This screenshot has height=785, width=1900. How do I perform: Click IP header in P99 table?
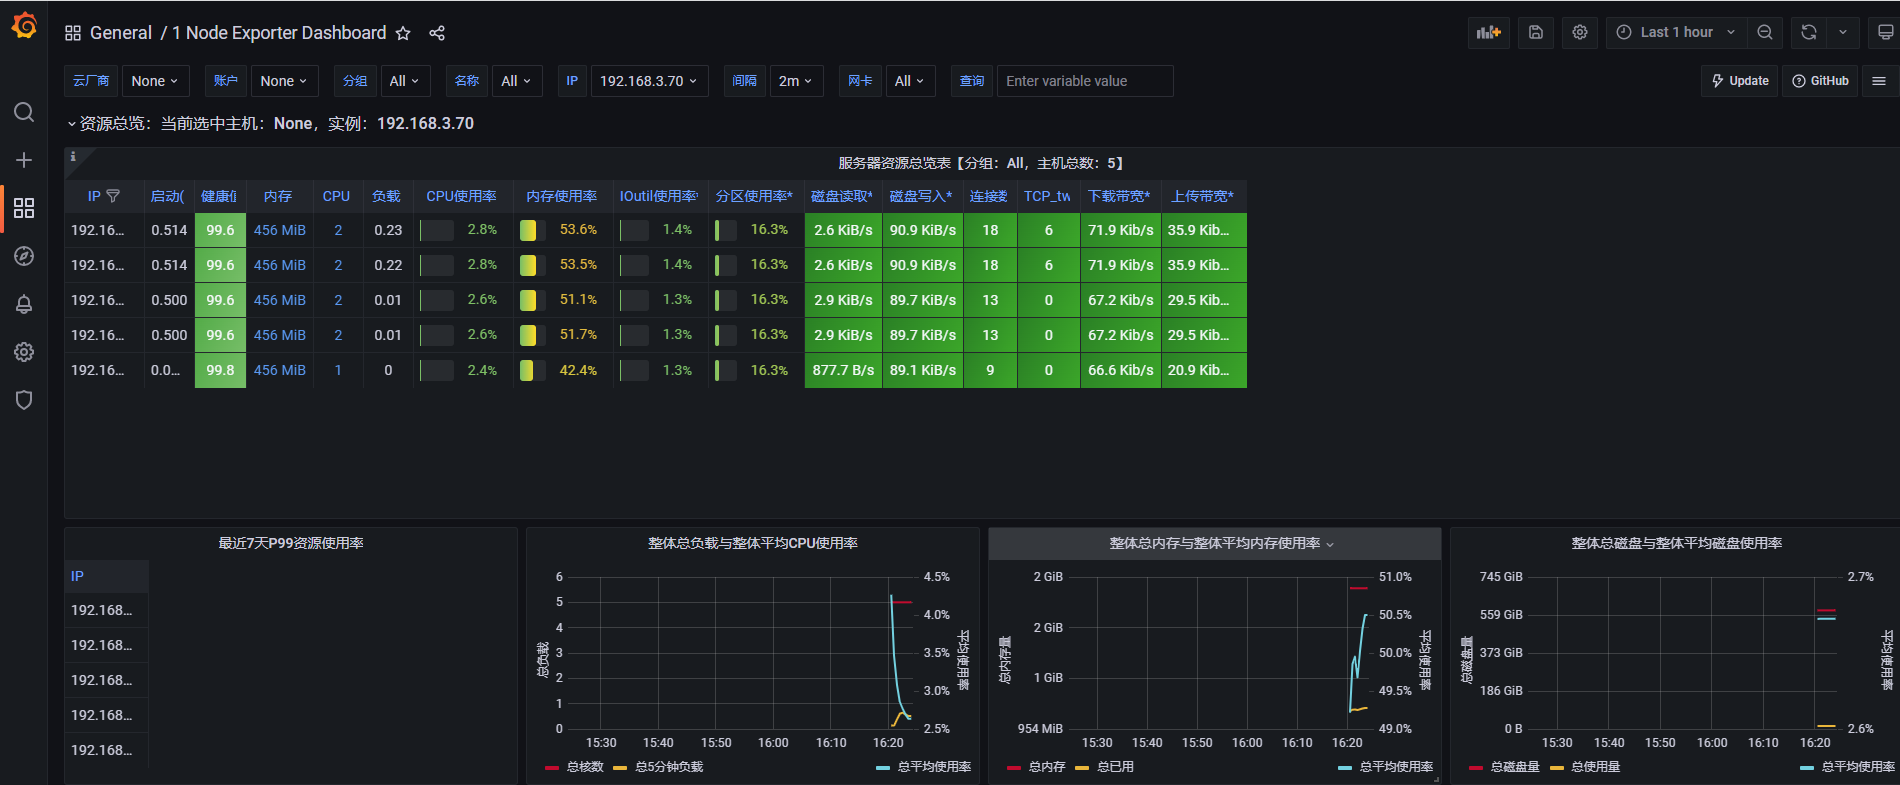click(77, 576)
